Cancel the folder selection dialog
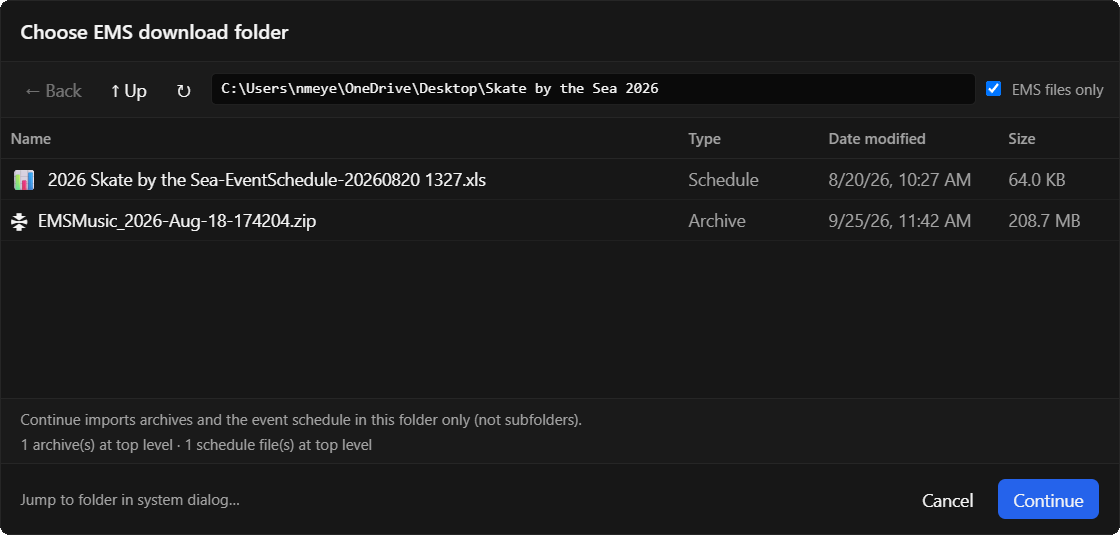Screen dimensions: 1120x535 click(947, 501)
